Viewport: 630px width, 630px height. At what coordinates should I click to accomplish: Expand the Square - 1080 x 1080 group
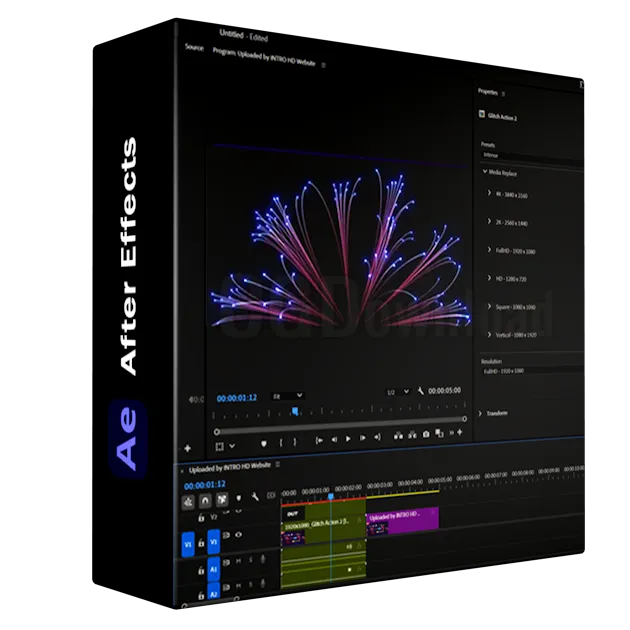pos(489,306)
